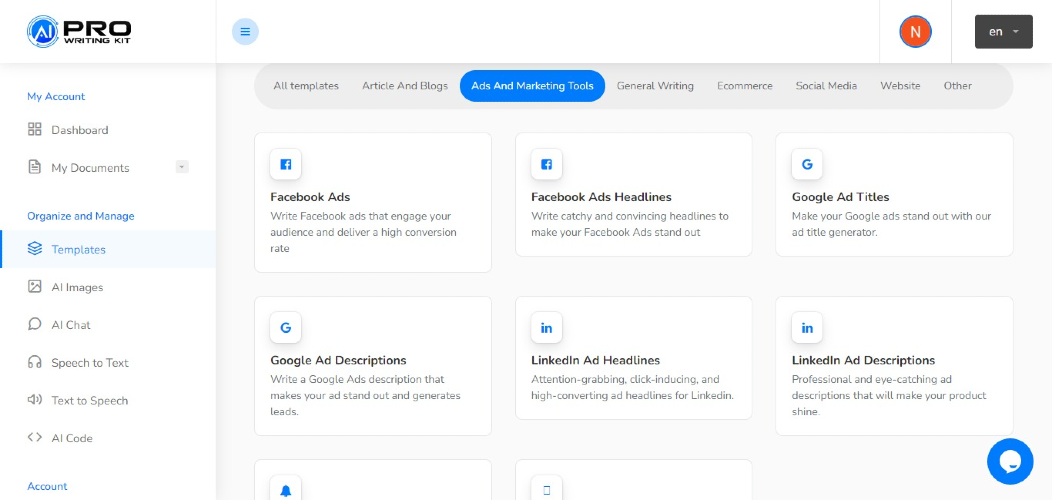
Task: Click the Facebook icon on Facebook Ads card
Action: (286, 164)
